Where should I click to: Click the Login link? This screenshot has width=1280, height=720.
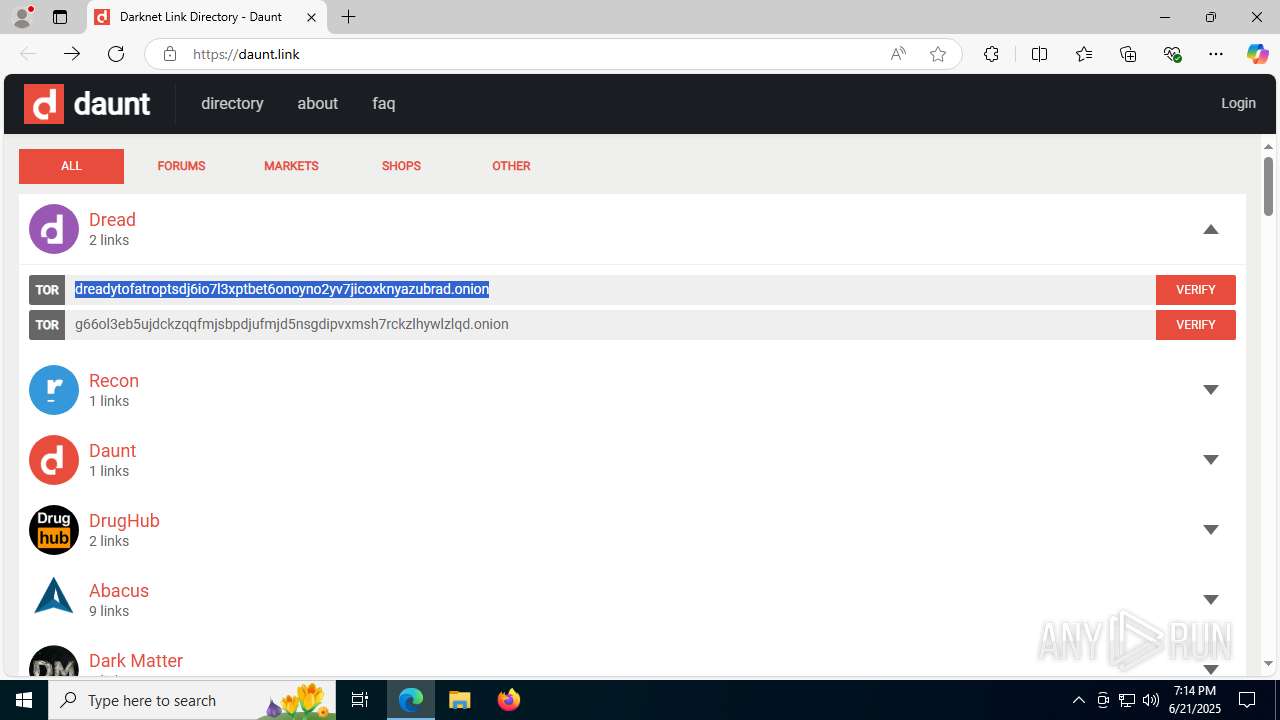pyautogui.click(x=1238, y=103)
